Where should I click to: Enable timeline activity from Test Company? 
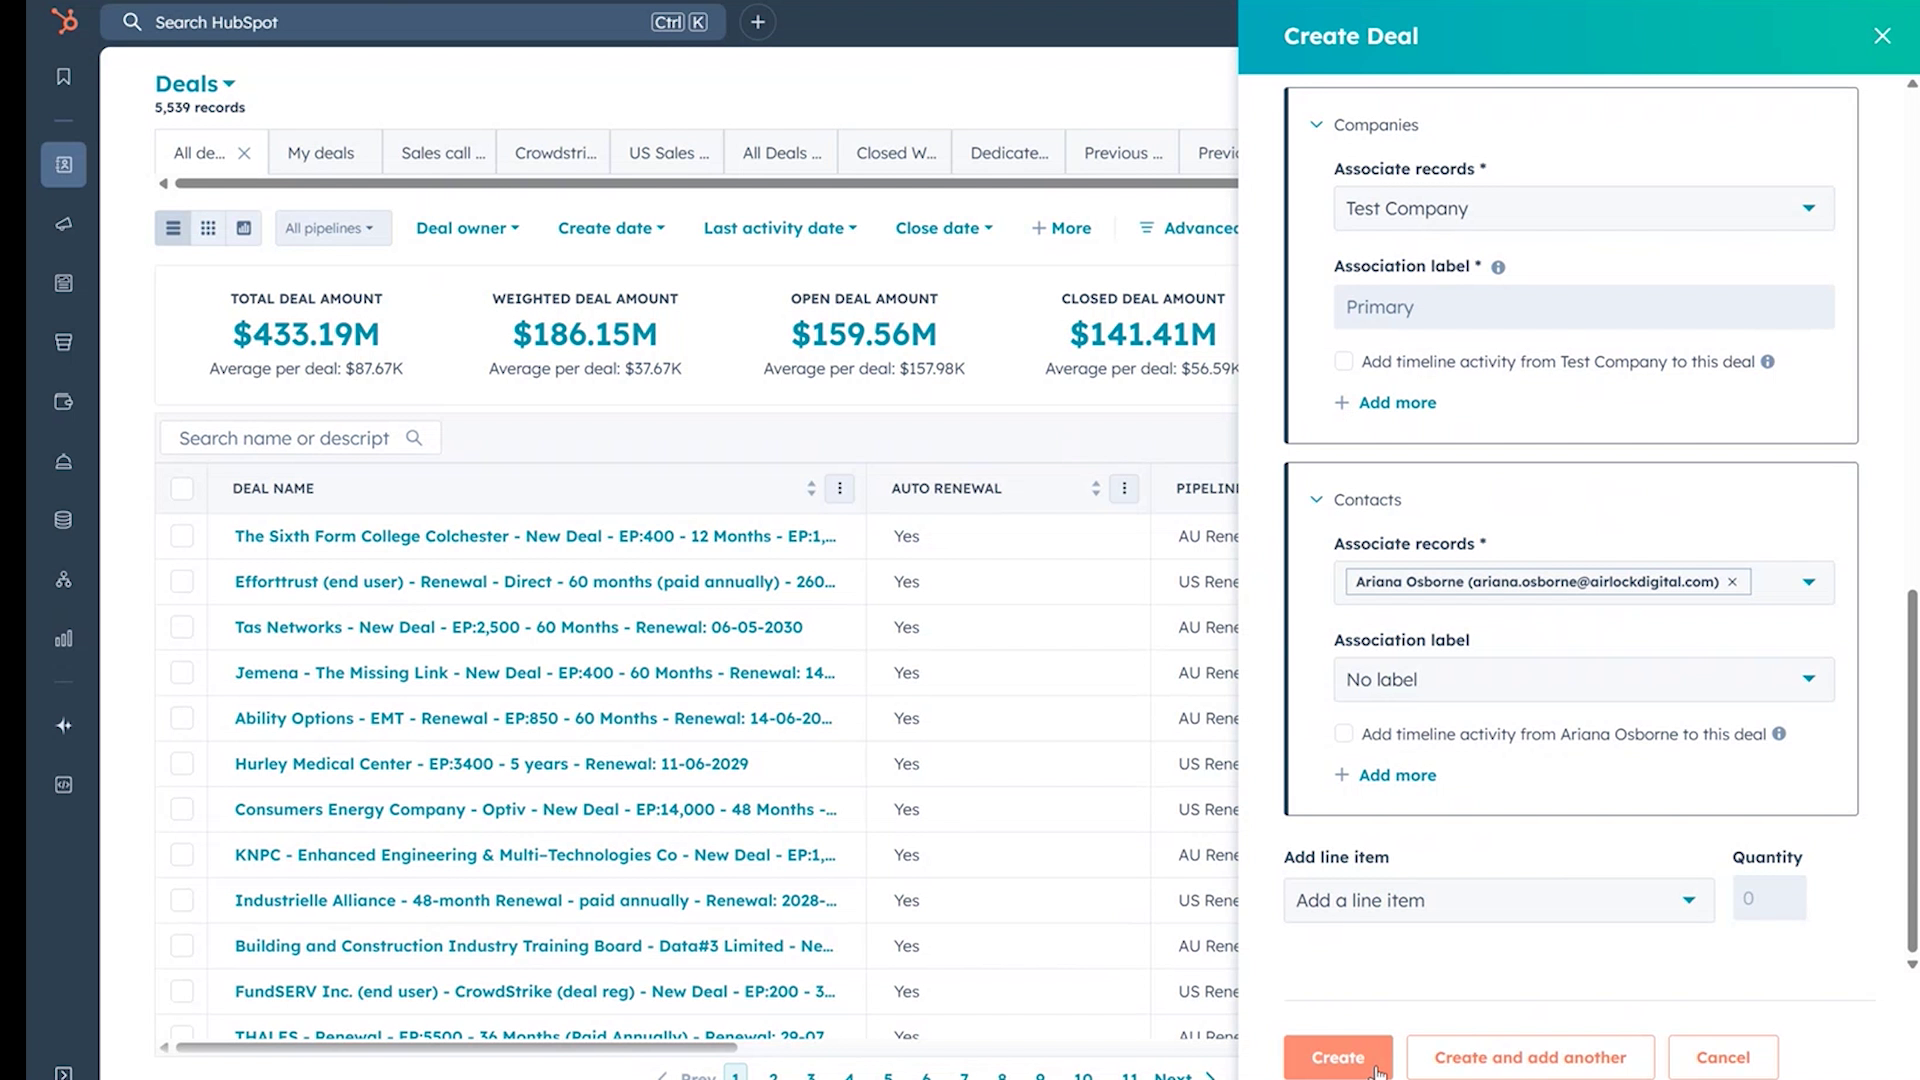pos(1342,361)
